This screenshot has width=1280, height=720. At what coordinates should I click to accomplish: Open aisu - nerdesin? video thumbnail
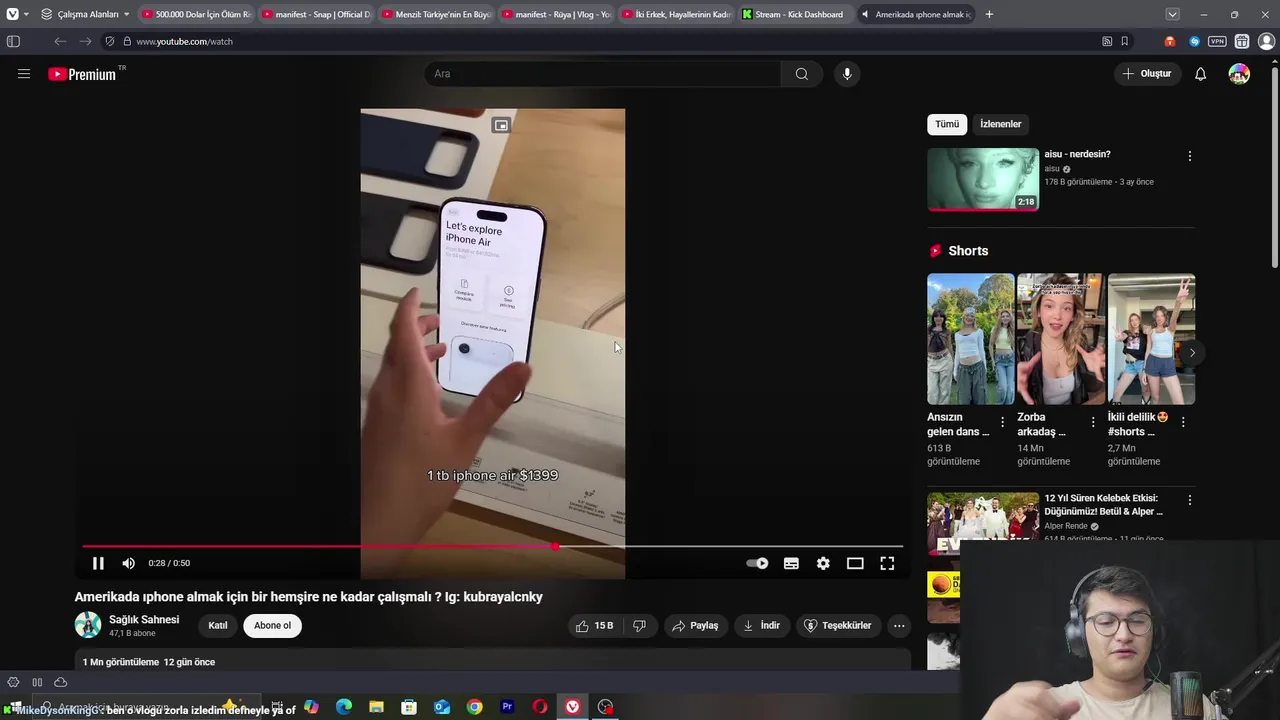[x=983, y=179]
